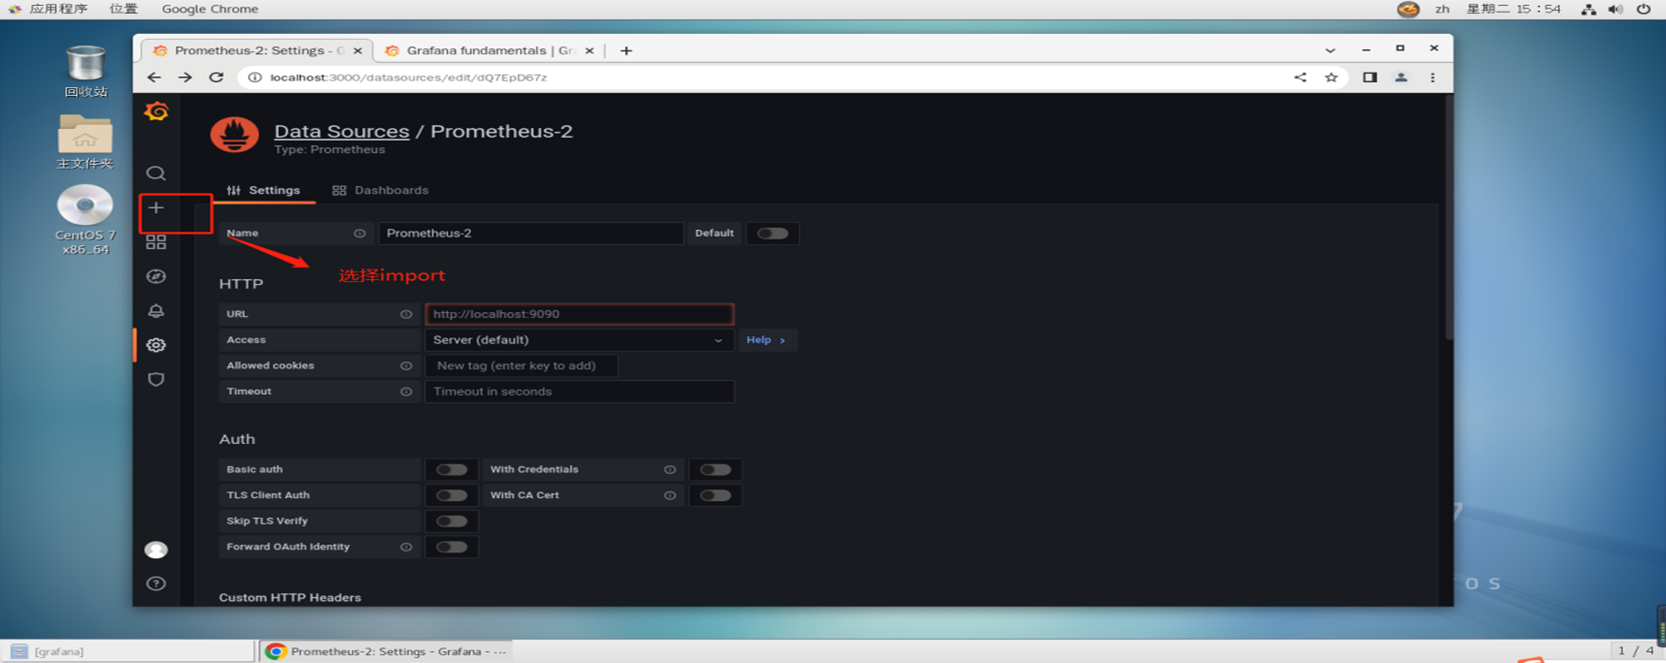Open the Recycle Bin desktop icon
Image resolution: width=1666 pixels, height=663 pixels.
tap(85, 72)
